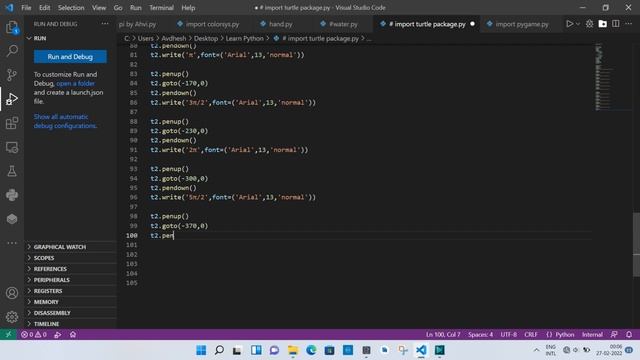Select language mode Python in status bar
Screen dimensions: 640x360
point(564,334)
